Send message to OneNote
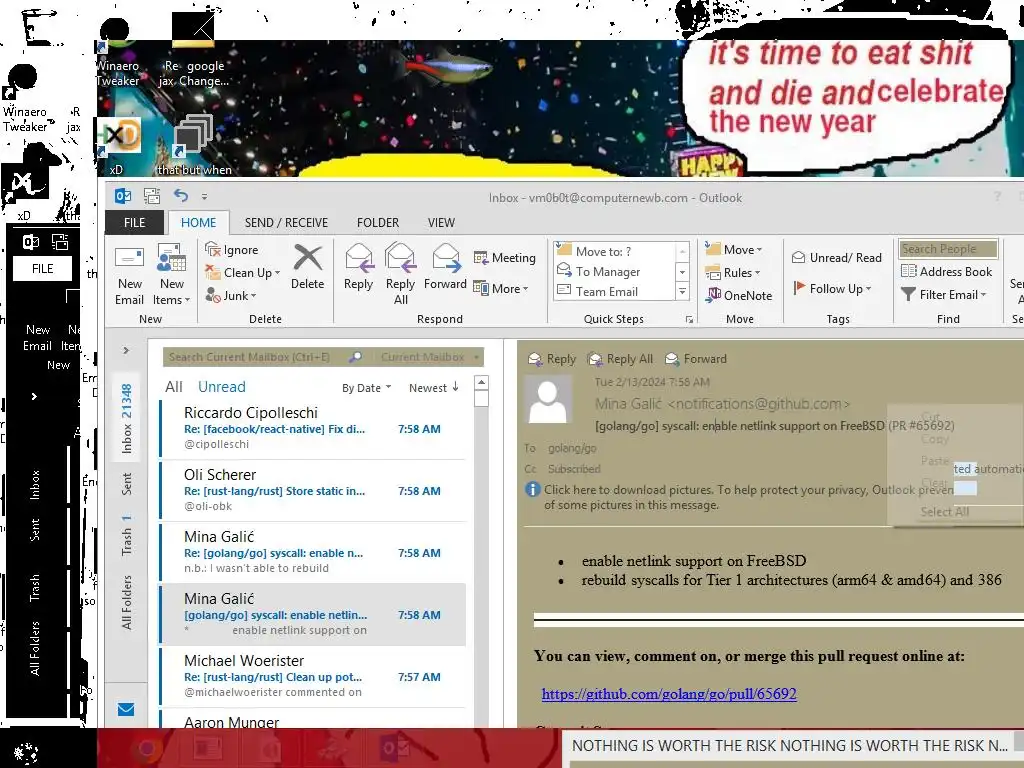 point(739,295)
